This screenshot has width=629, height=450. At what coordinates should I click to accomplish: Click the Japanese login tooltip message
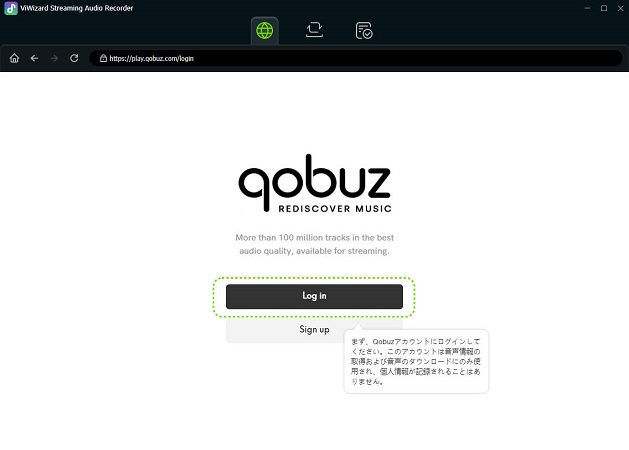tap(416, 361)
